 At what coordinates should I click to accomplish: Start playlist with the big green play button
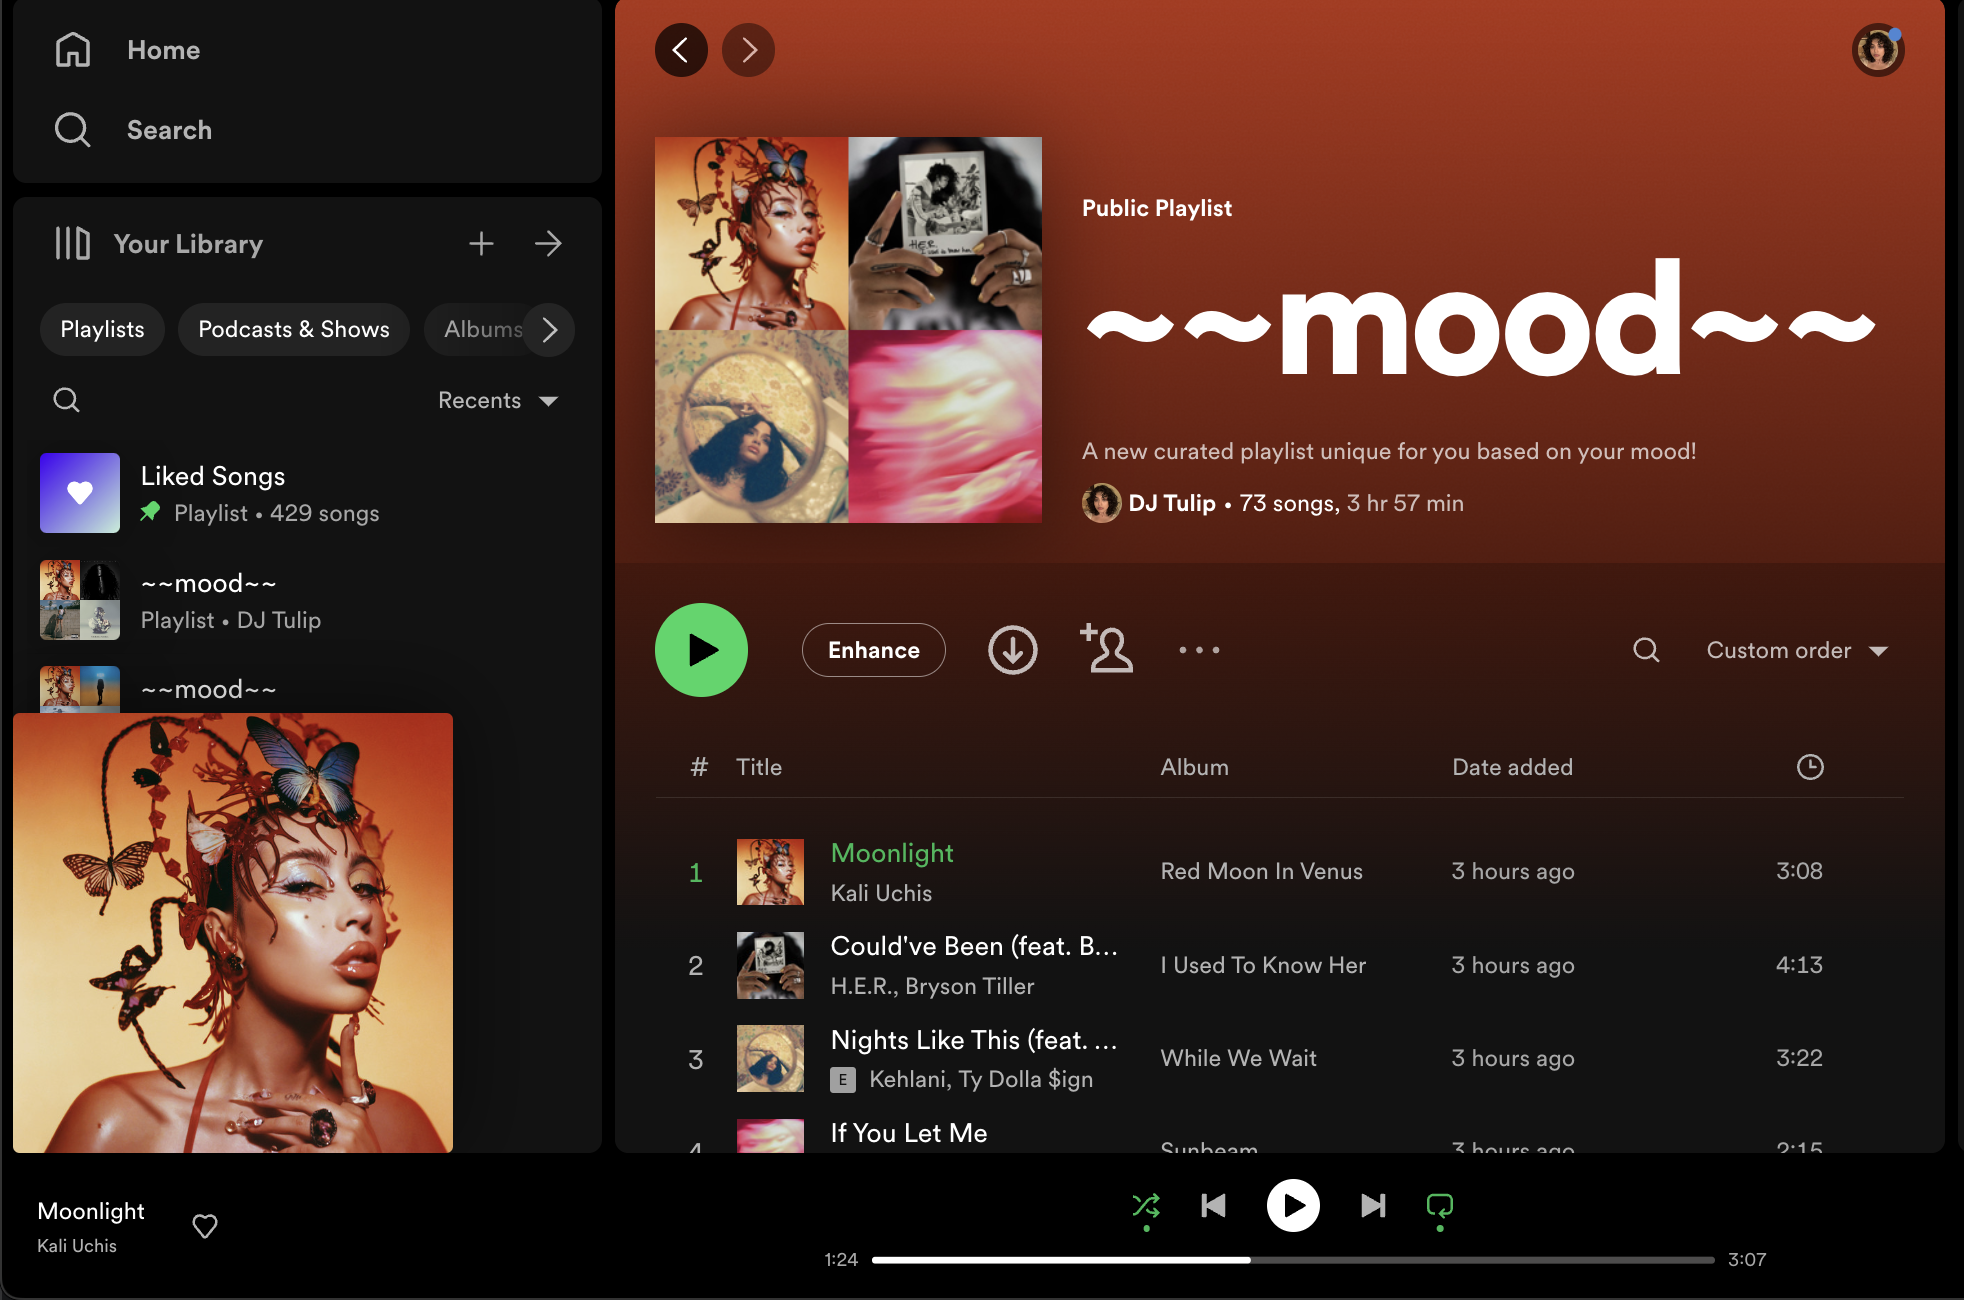click(701, 650)
